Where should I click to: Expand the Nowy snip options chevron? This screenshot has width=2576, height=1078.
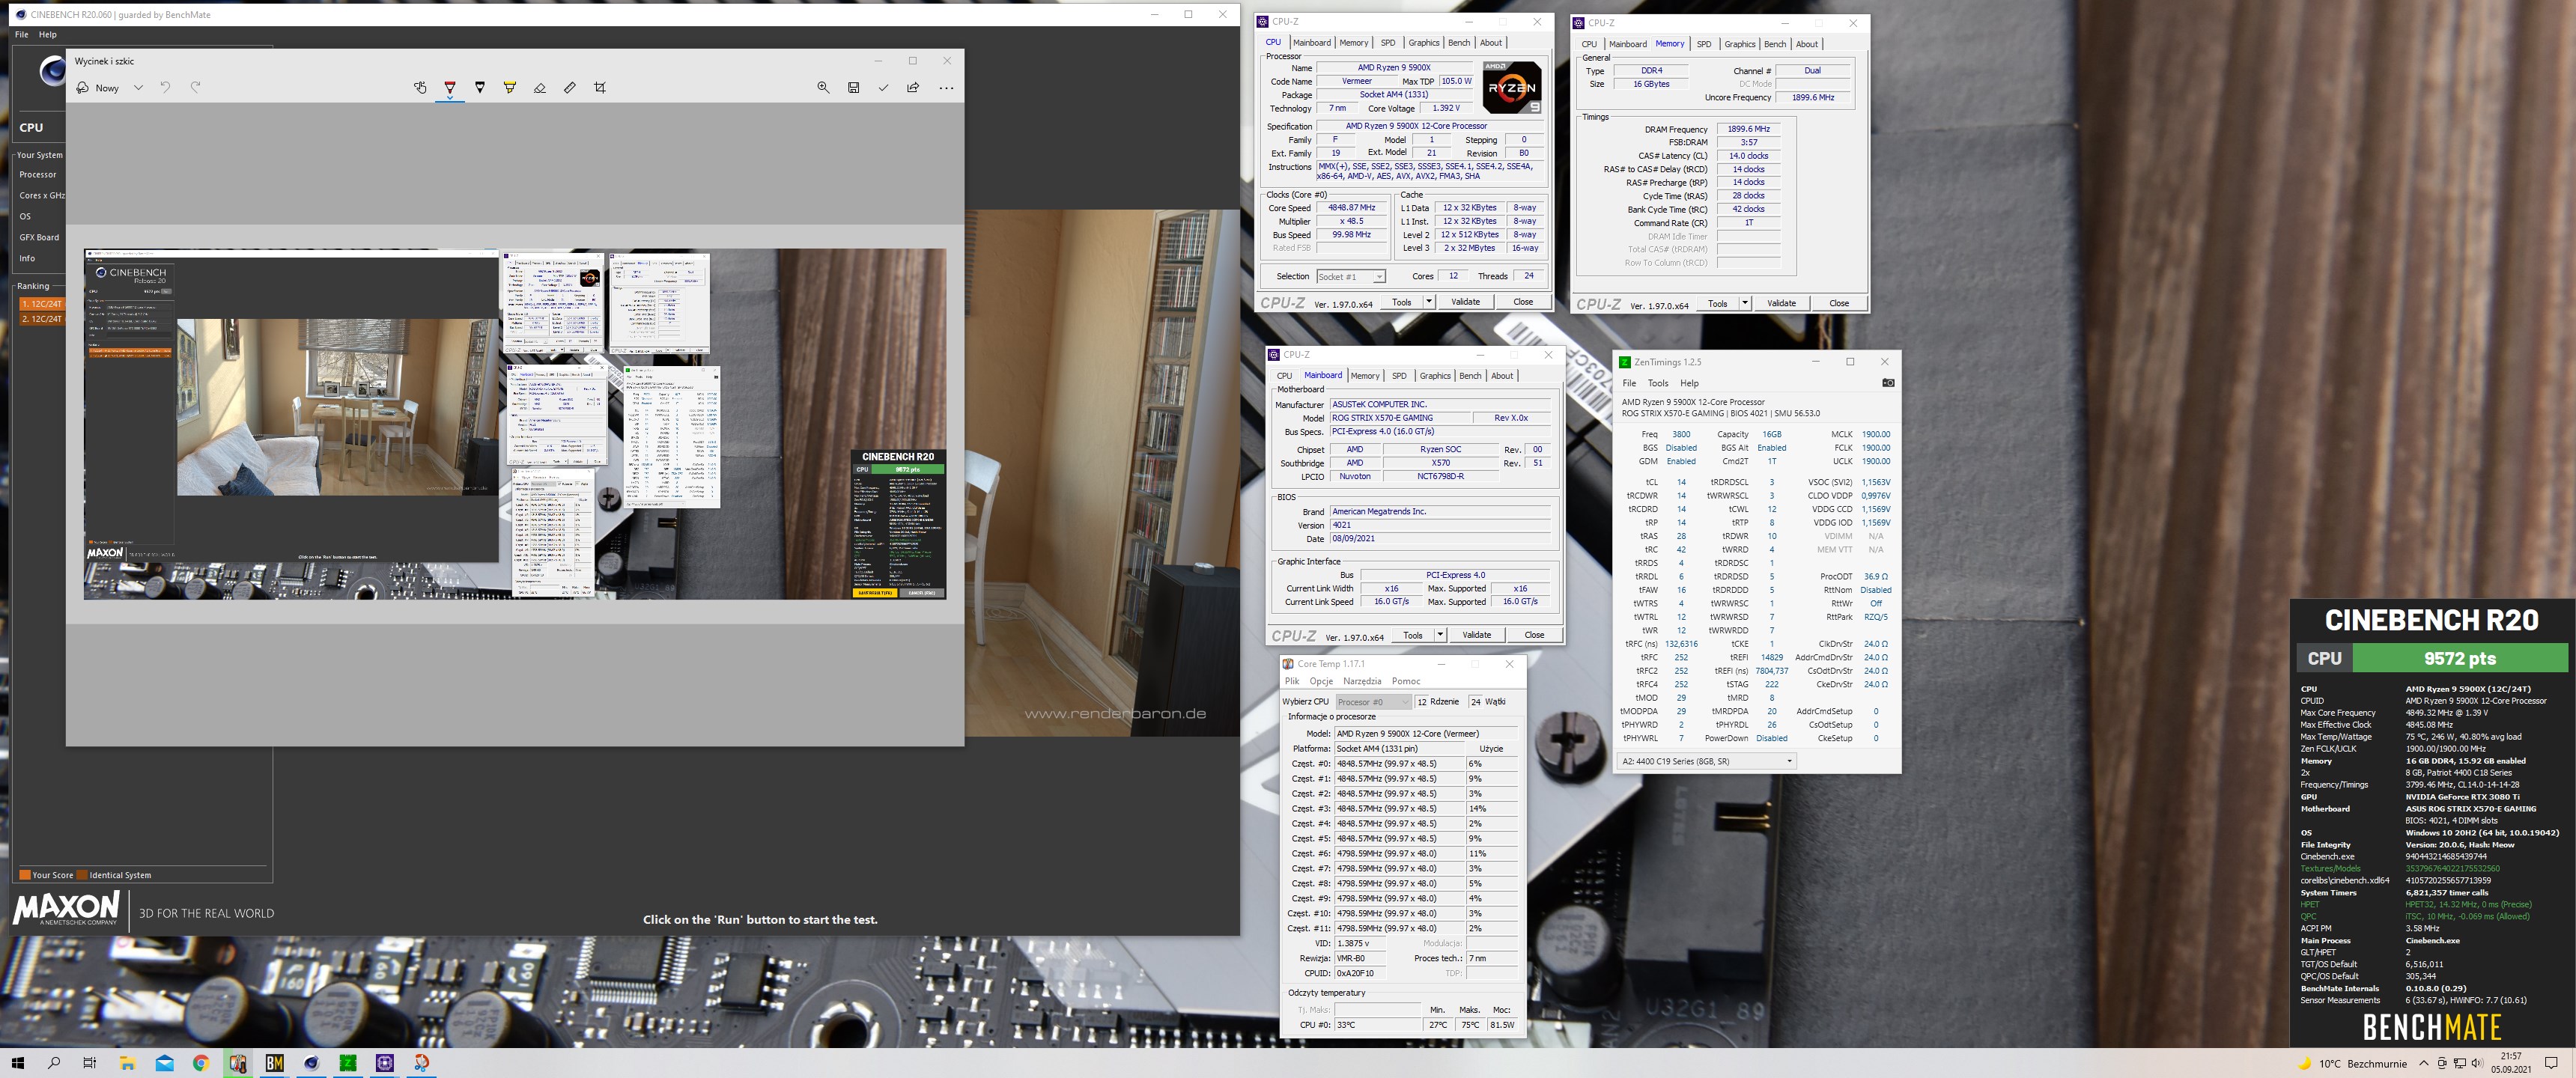pos(138,88)
